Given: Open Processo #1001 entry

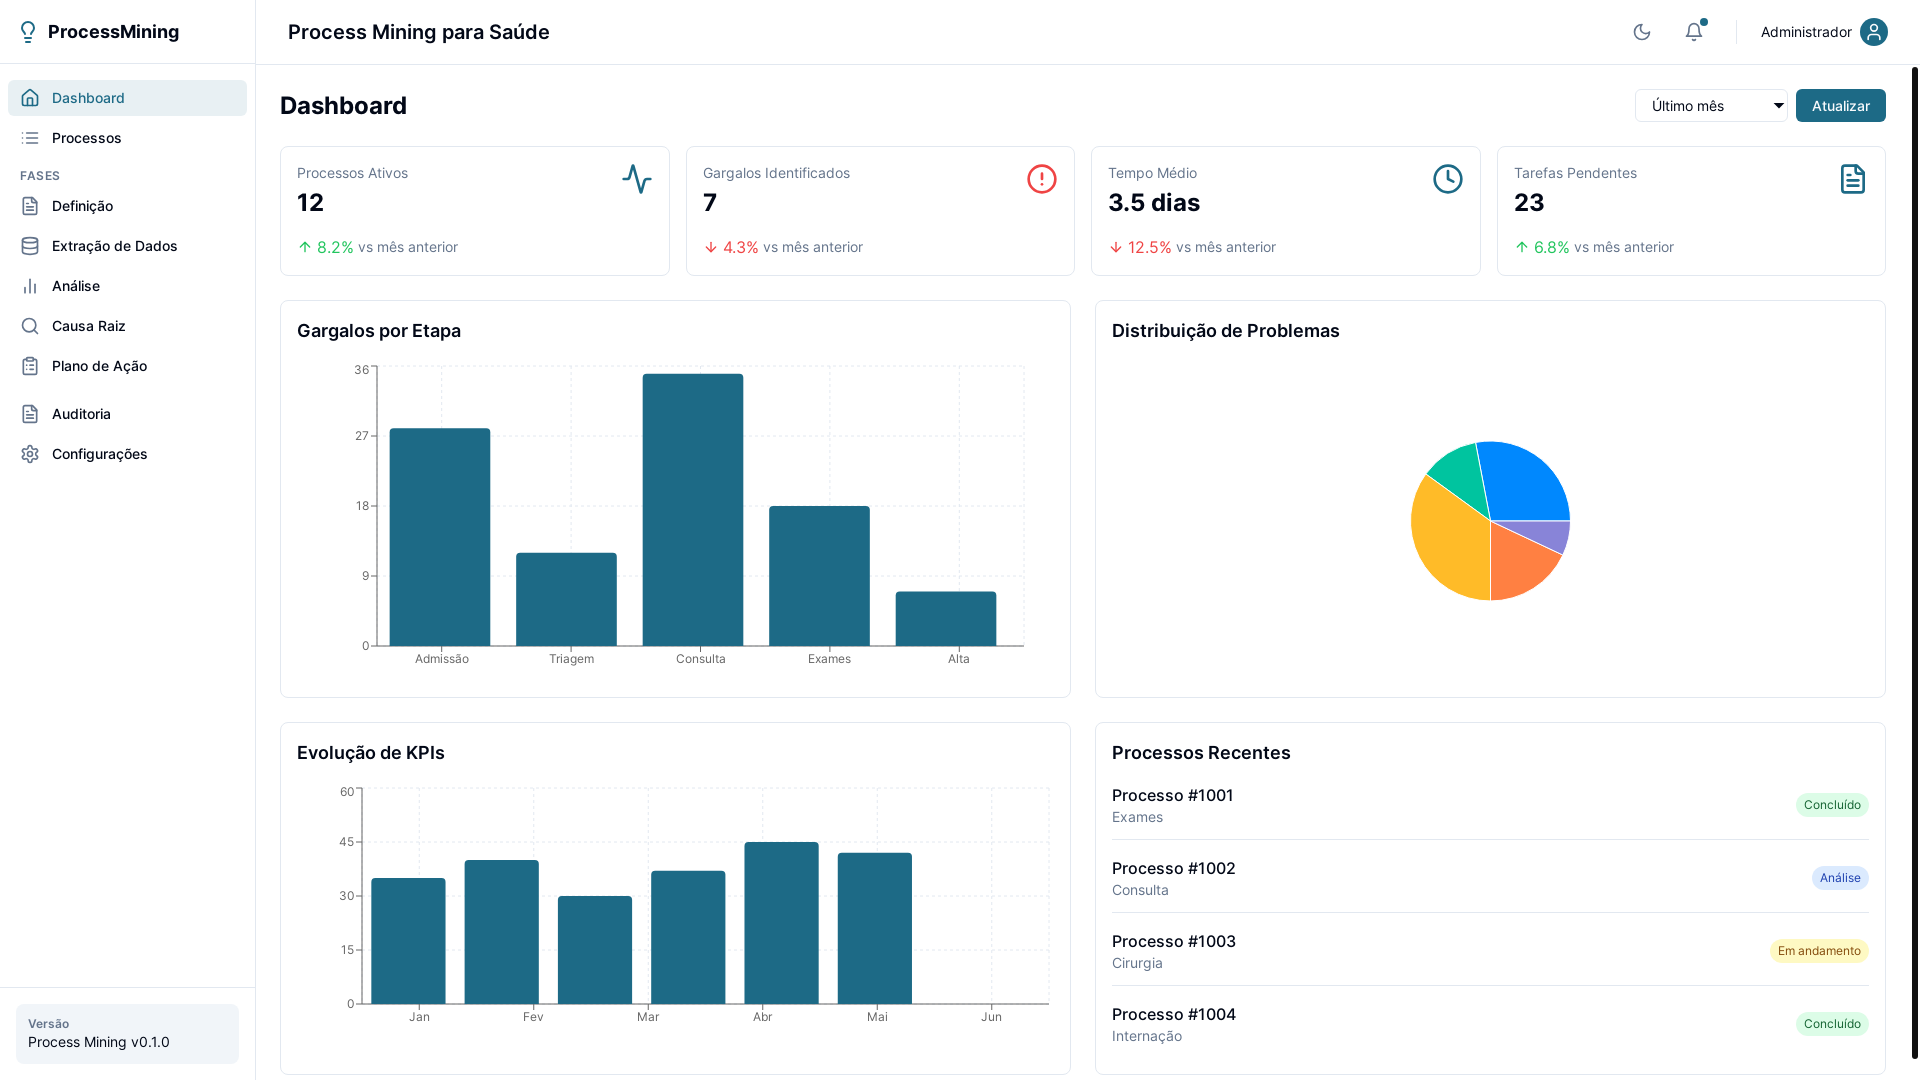Looking at the screenshot, I should 1490,805.
